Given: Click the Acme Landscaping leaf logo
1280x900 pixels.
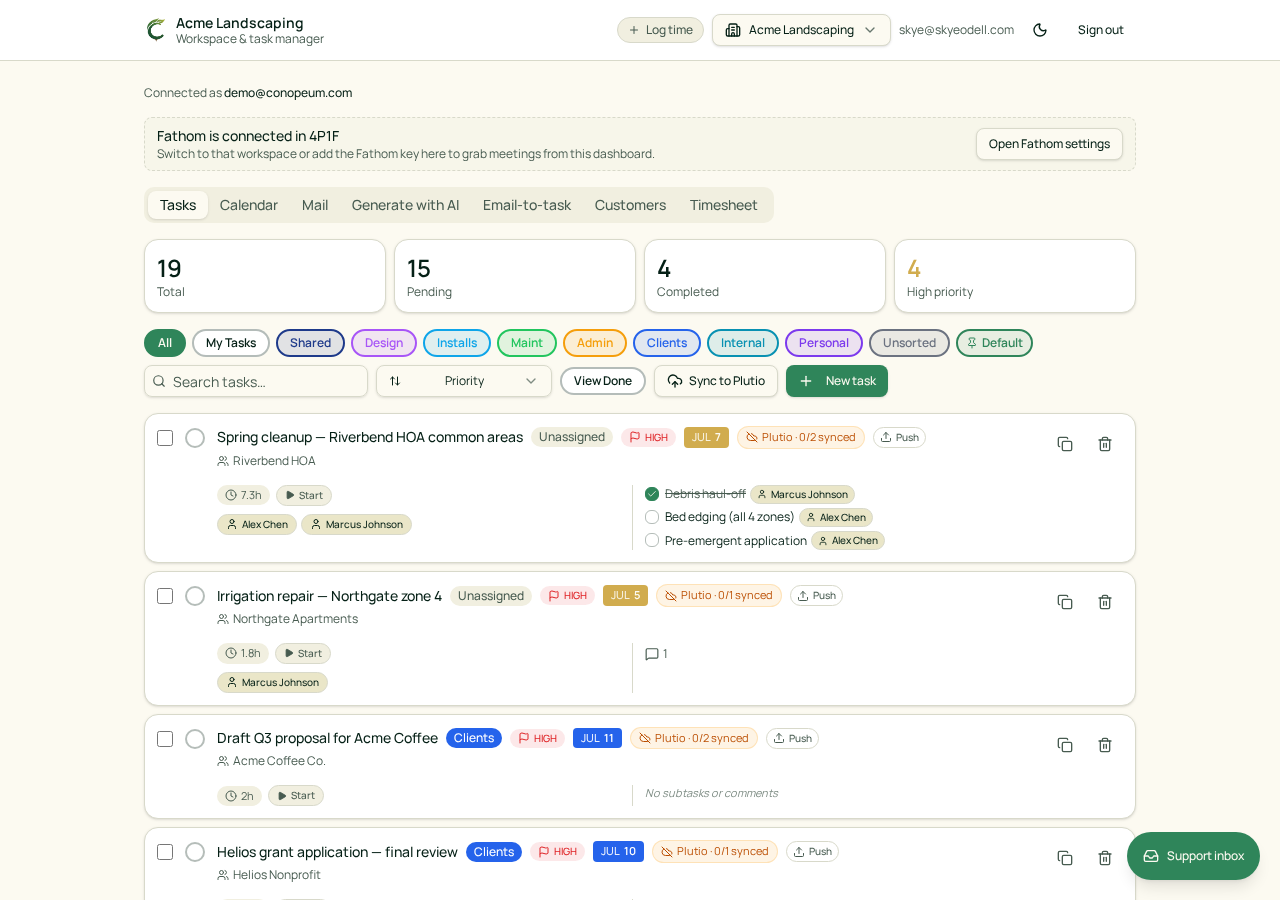Looking at the screenshot, I should (x=156, y=30).
